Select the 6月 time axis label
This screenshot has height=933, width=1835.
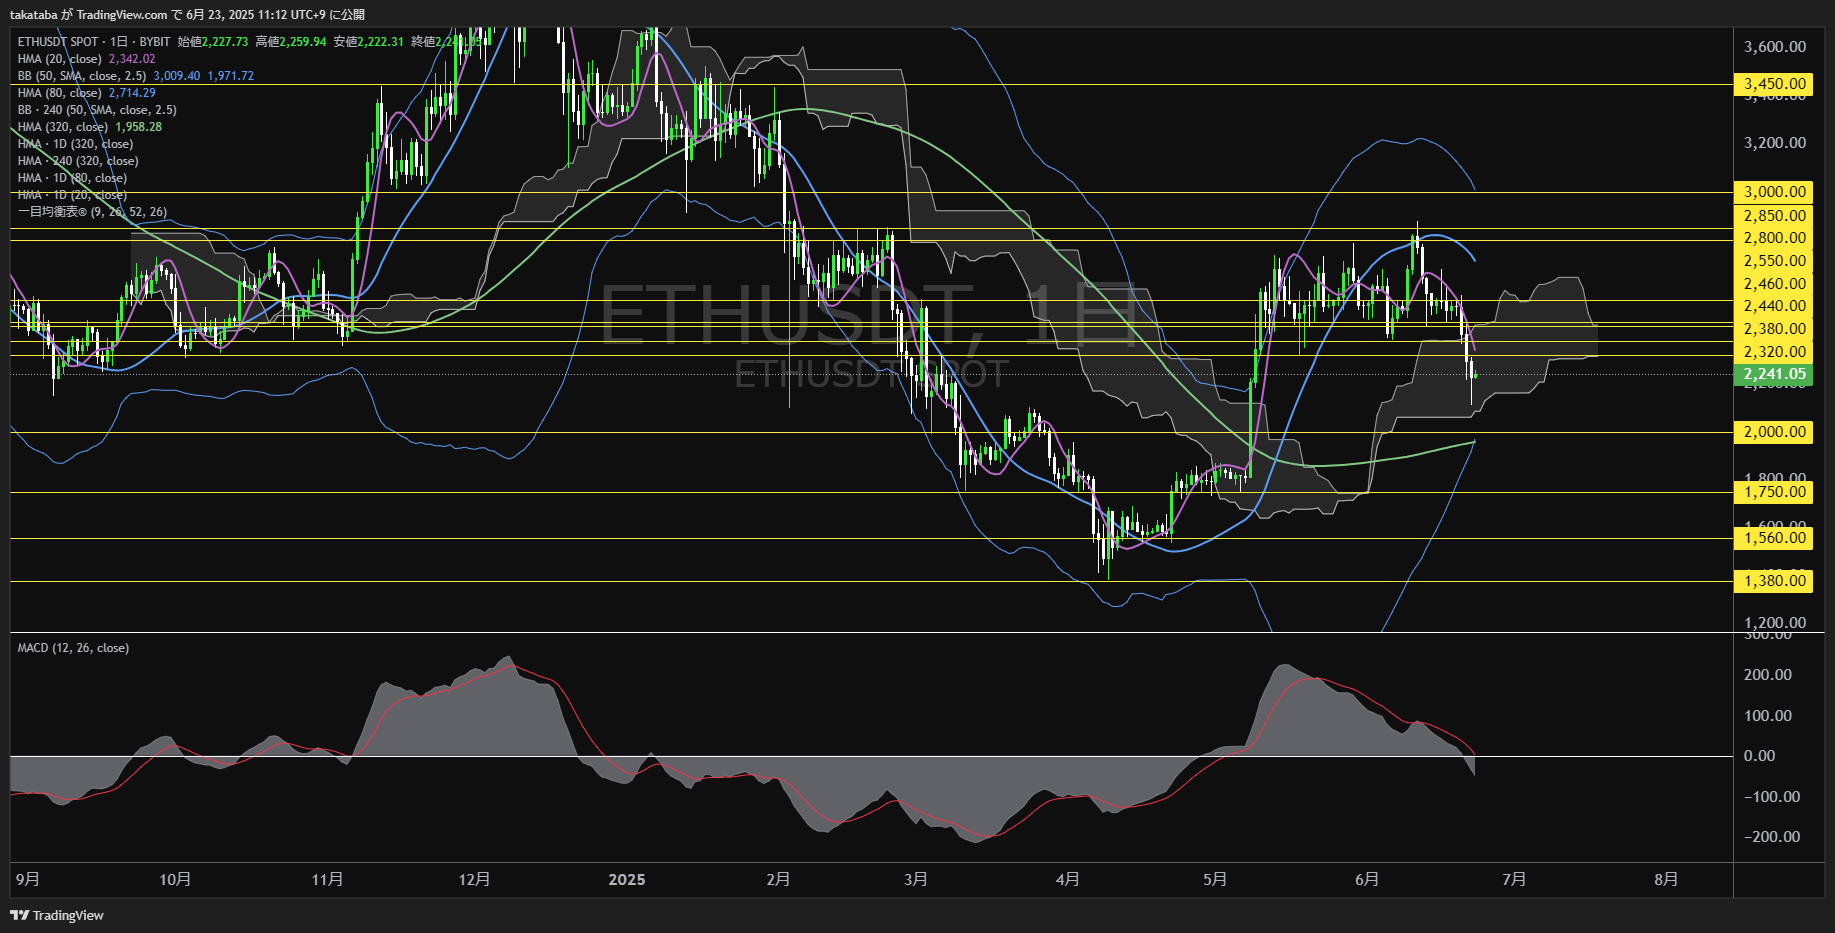(x=1367, y=879)
